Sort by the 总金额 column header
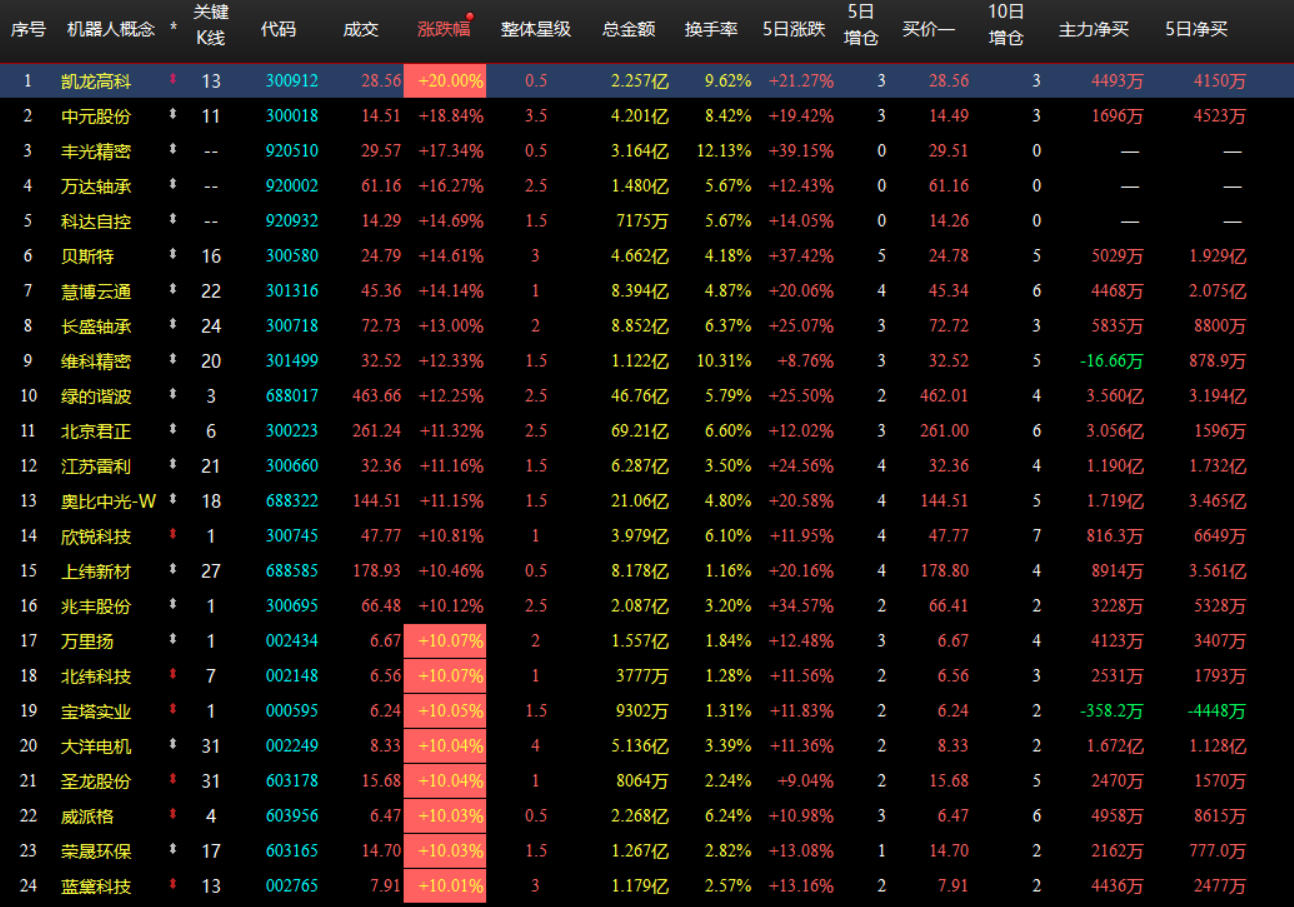 629,29
